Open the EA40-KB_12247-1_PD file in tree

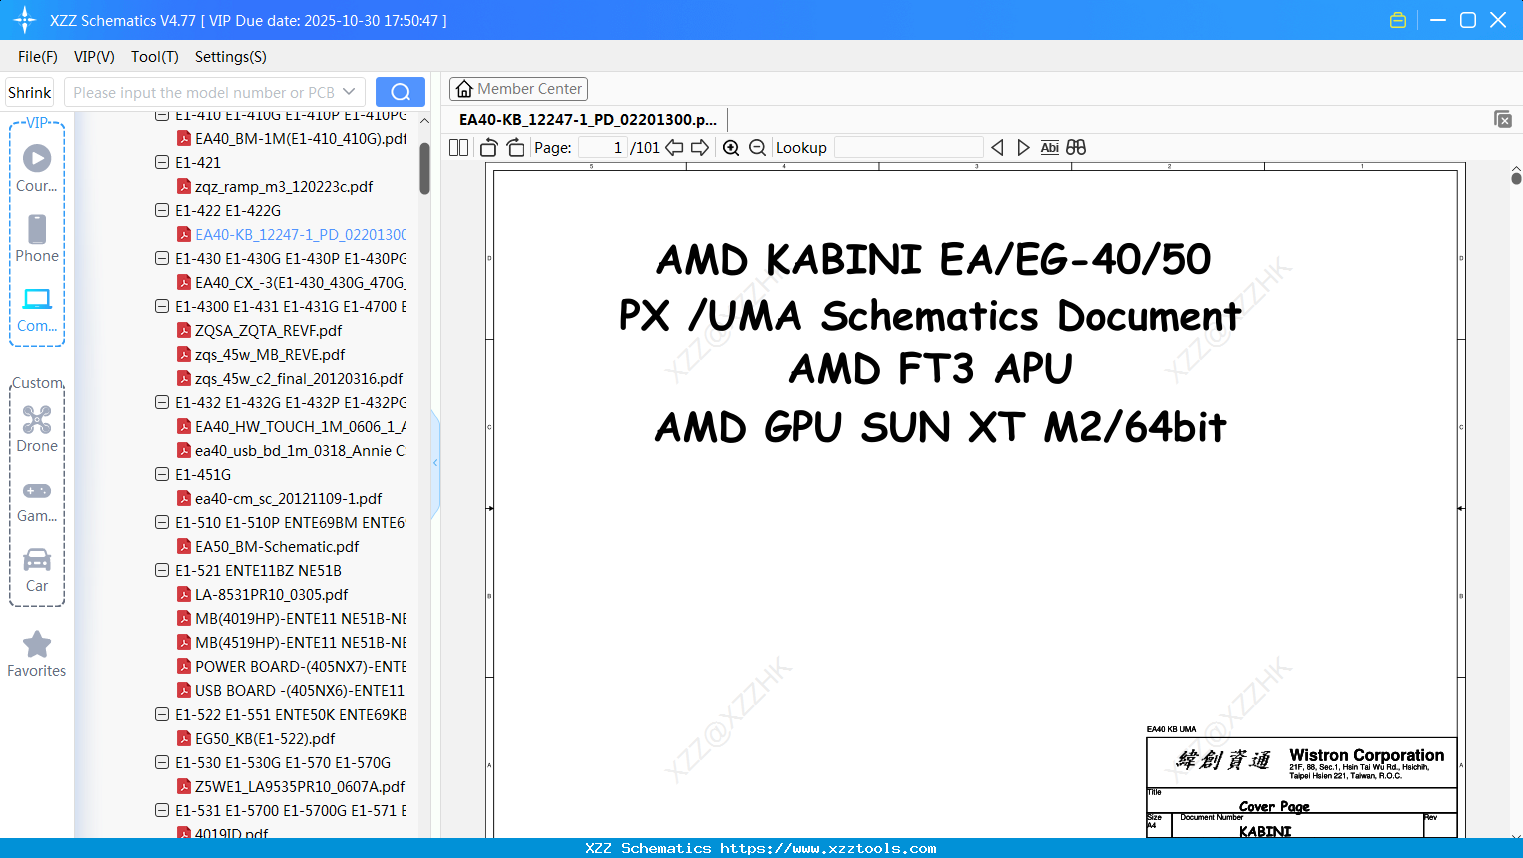click(300, 234)
